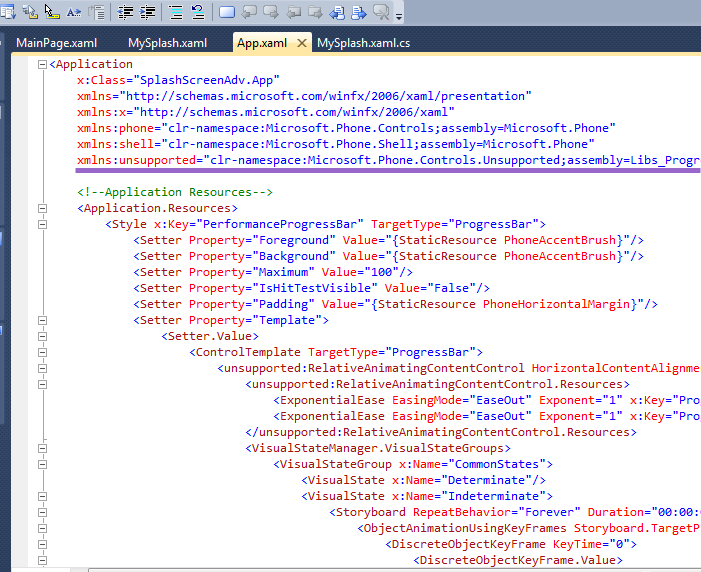Click the xmlns:unsupported namespace line
701x572 pixels.
[388, 160]
